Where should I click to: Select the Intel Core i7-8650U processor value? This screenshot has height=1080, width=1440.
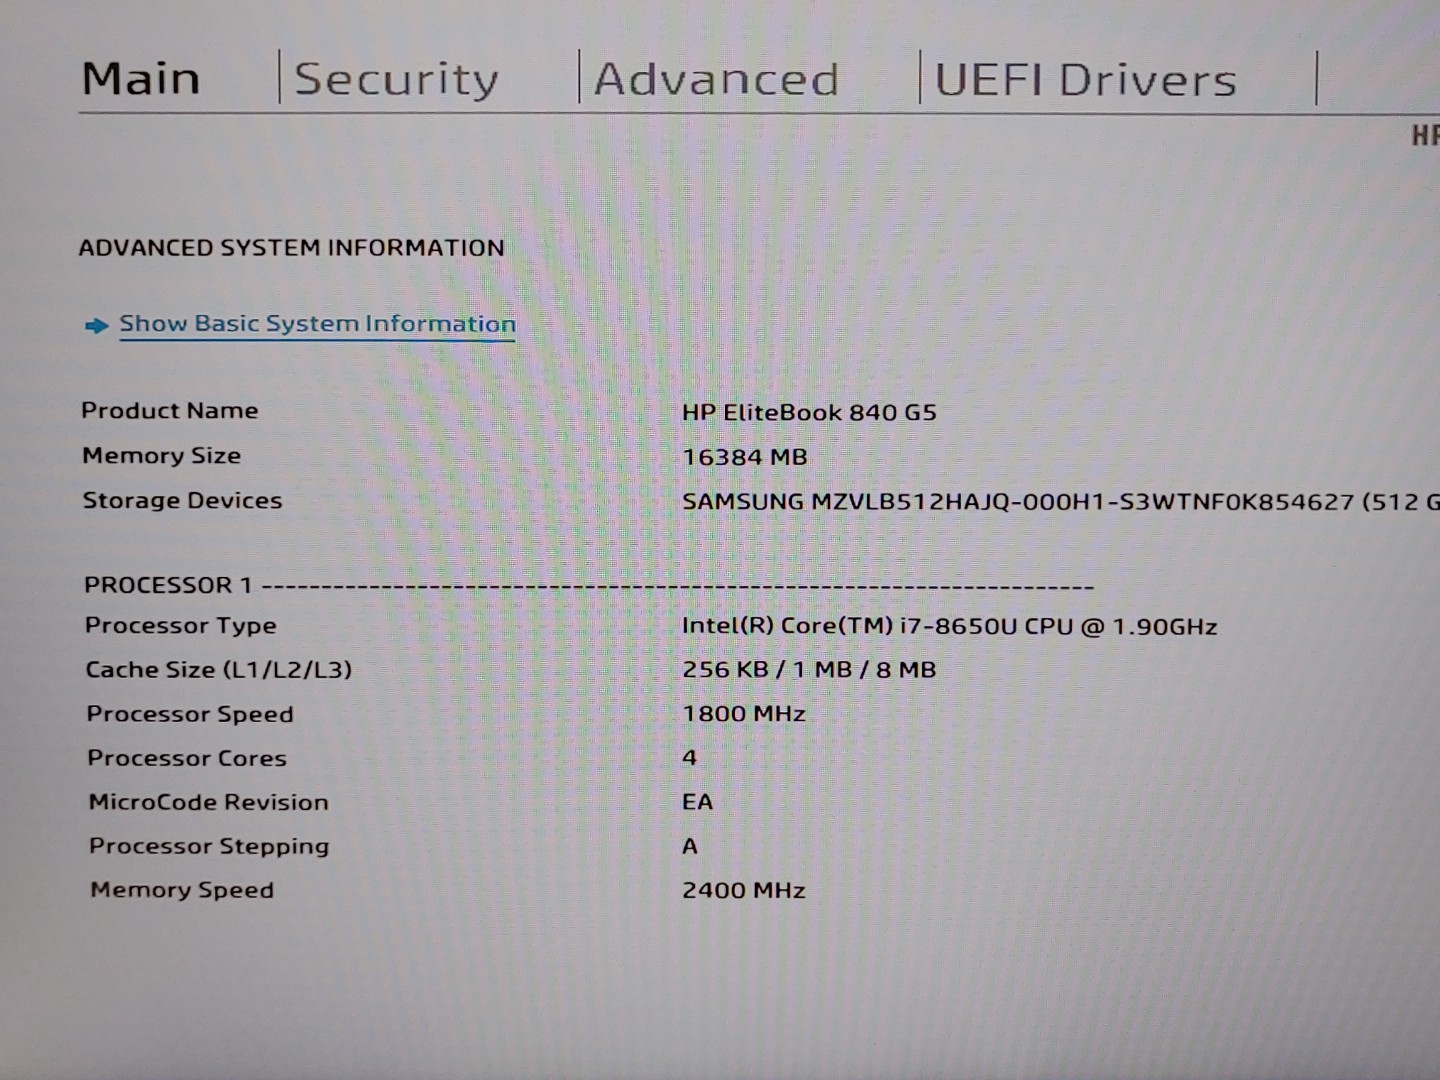coord(949,627)
